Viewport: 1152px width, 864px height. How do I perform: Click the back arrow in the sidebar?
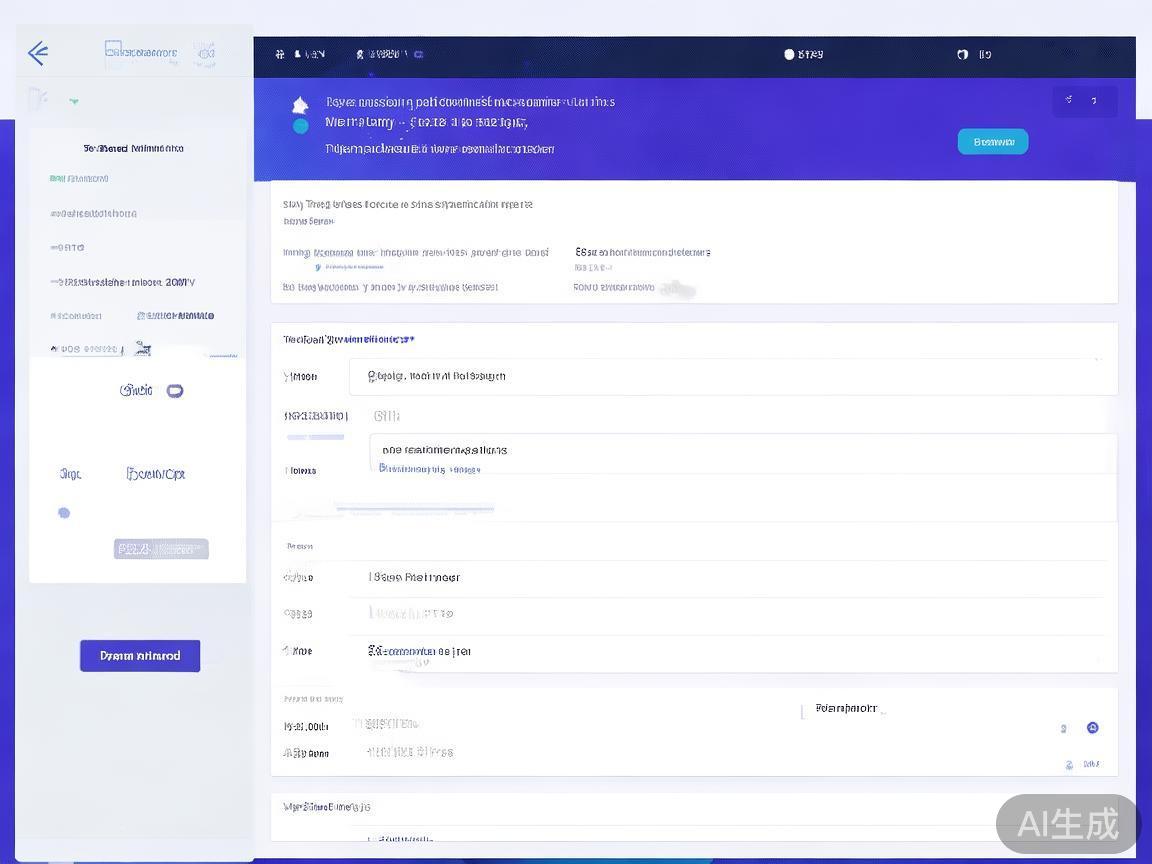[38, 53]
